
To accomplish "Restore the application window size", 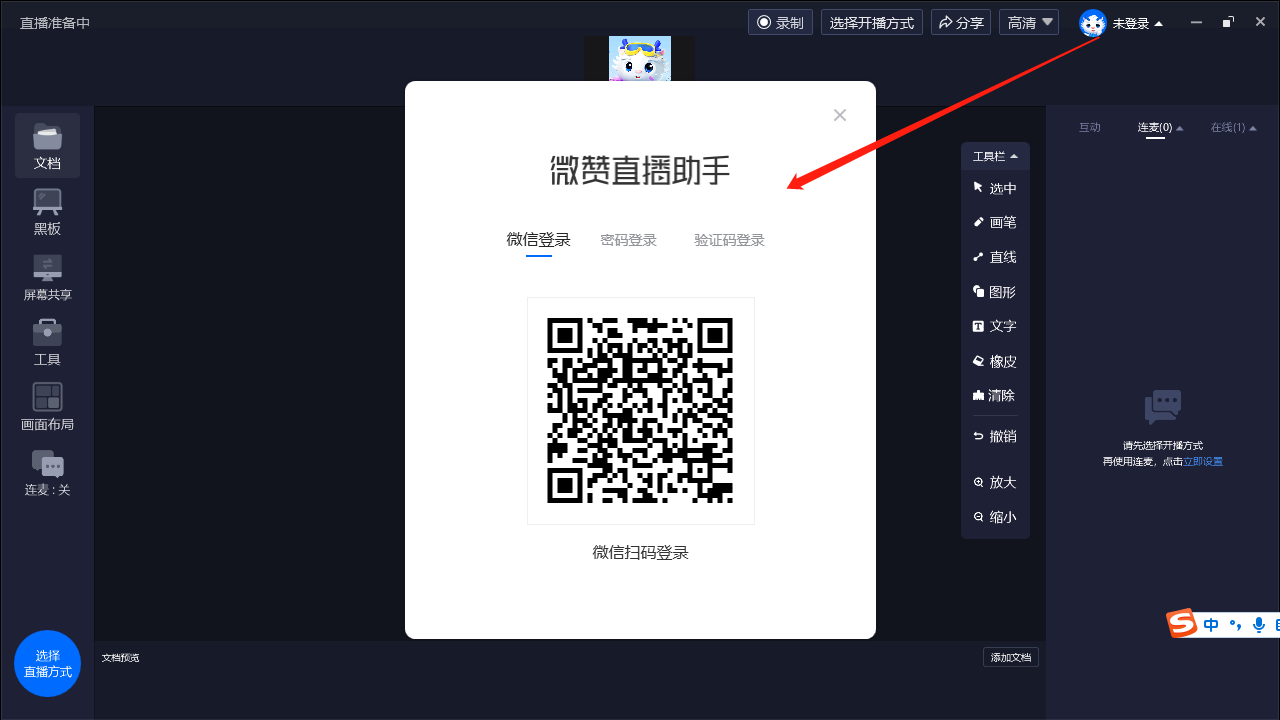I will (x=1228, y=22).
